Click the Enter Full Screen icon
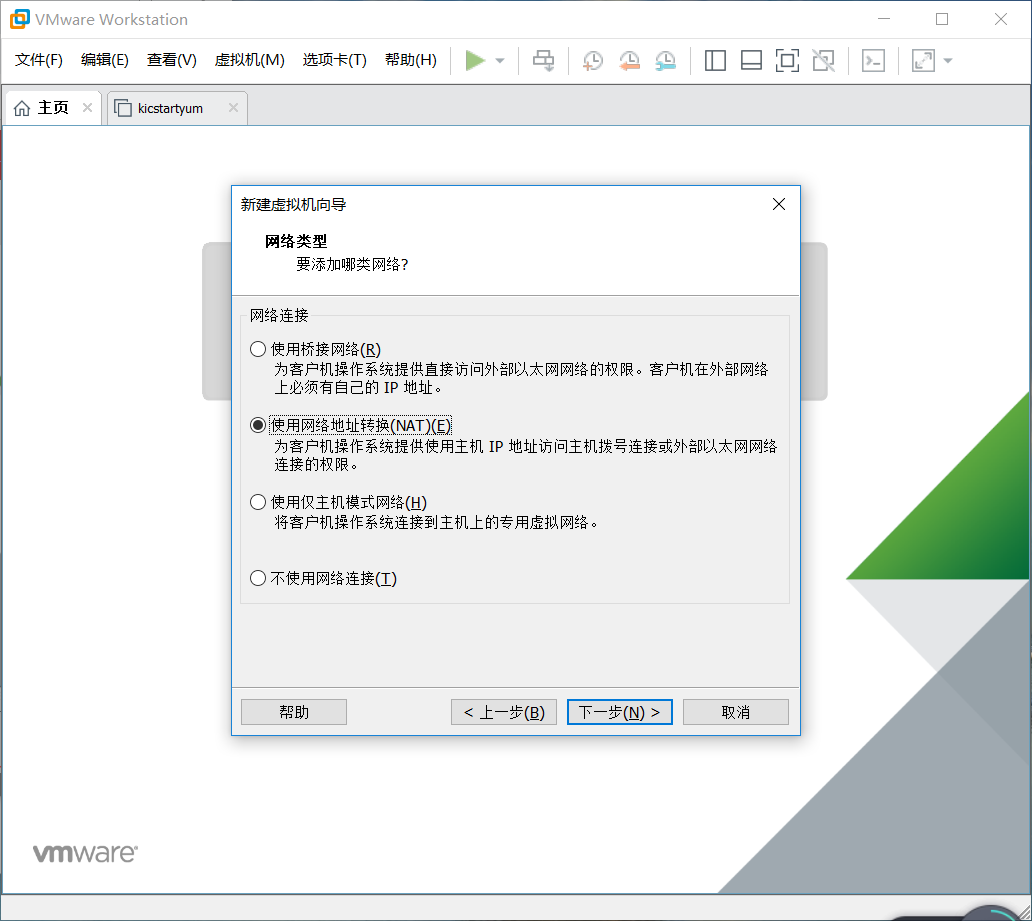 pyautogui.click(x=787, y=61)
